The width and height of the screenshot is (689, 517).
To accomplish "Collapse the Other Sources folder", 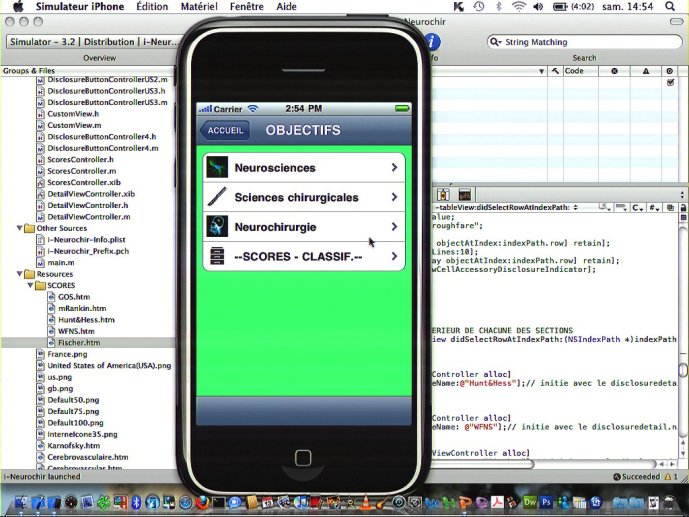I will coord(19,228).
